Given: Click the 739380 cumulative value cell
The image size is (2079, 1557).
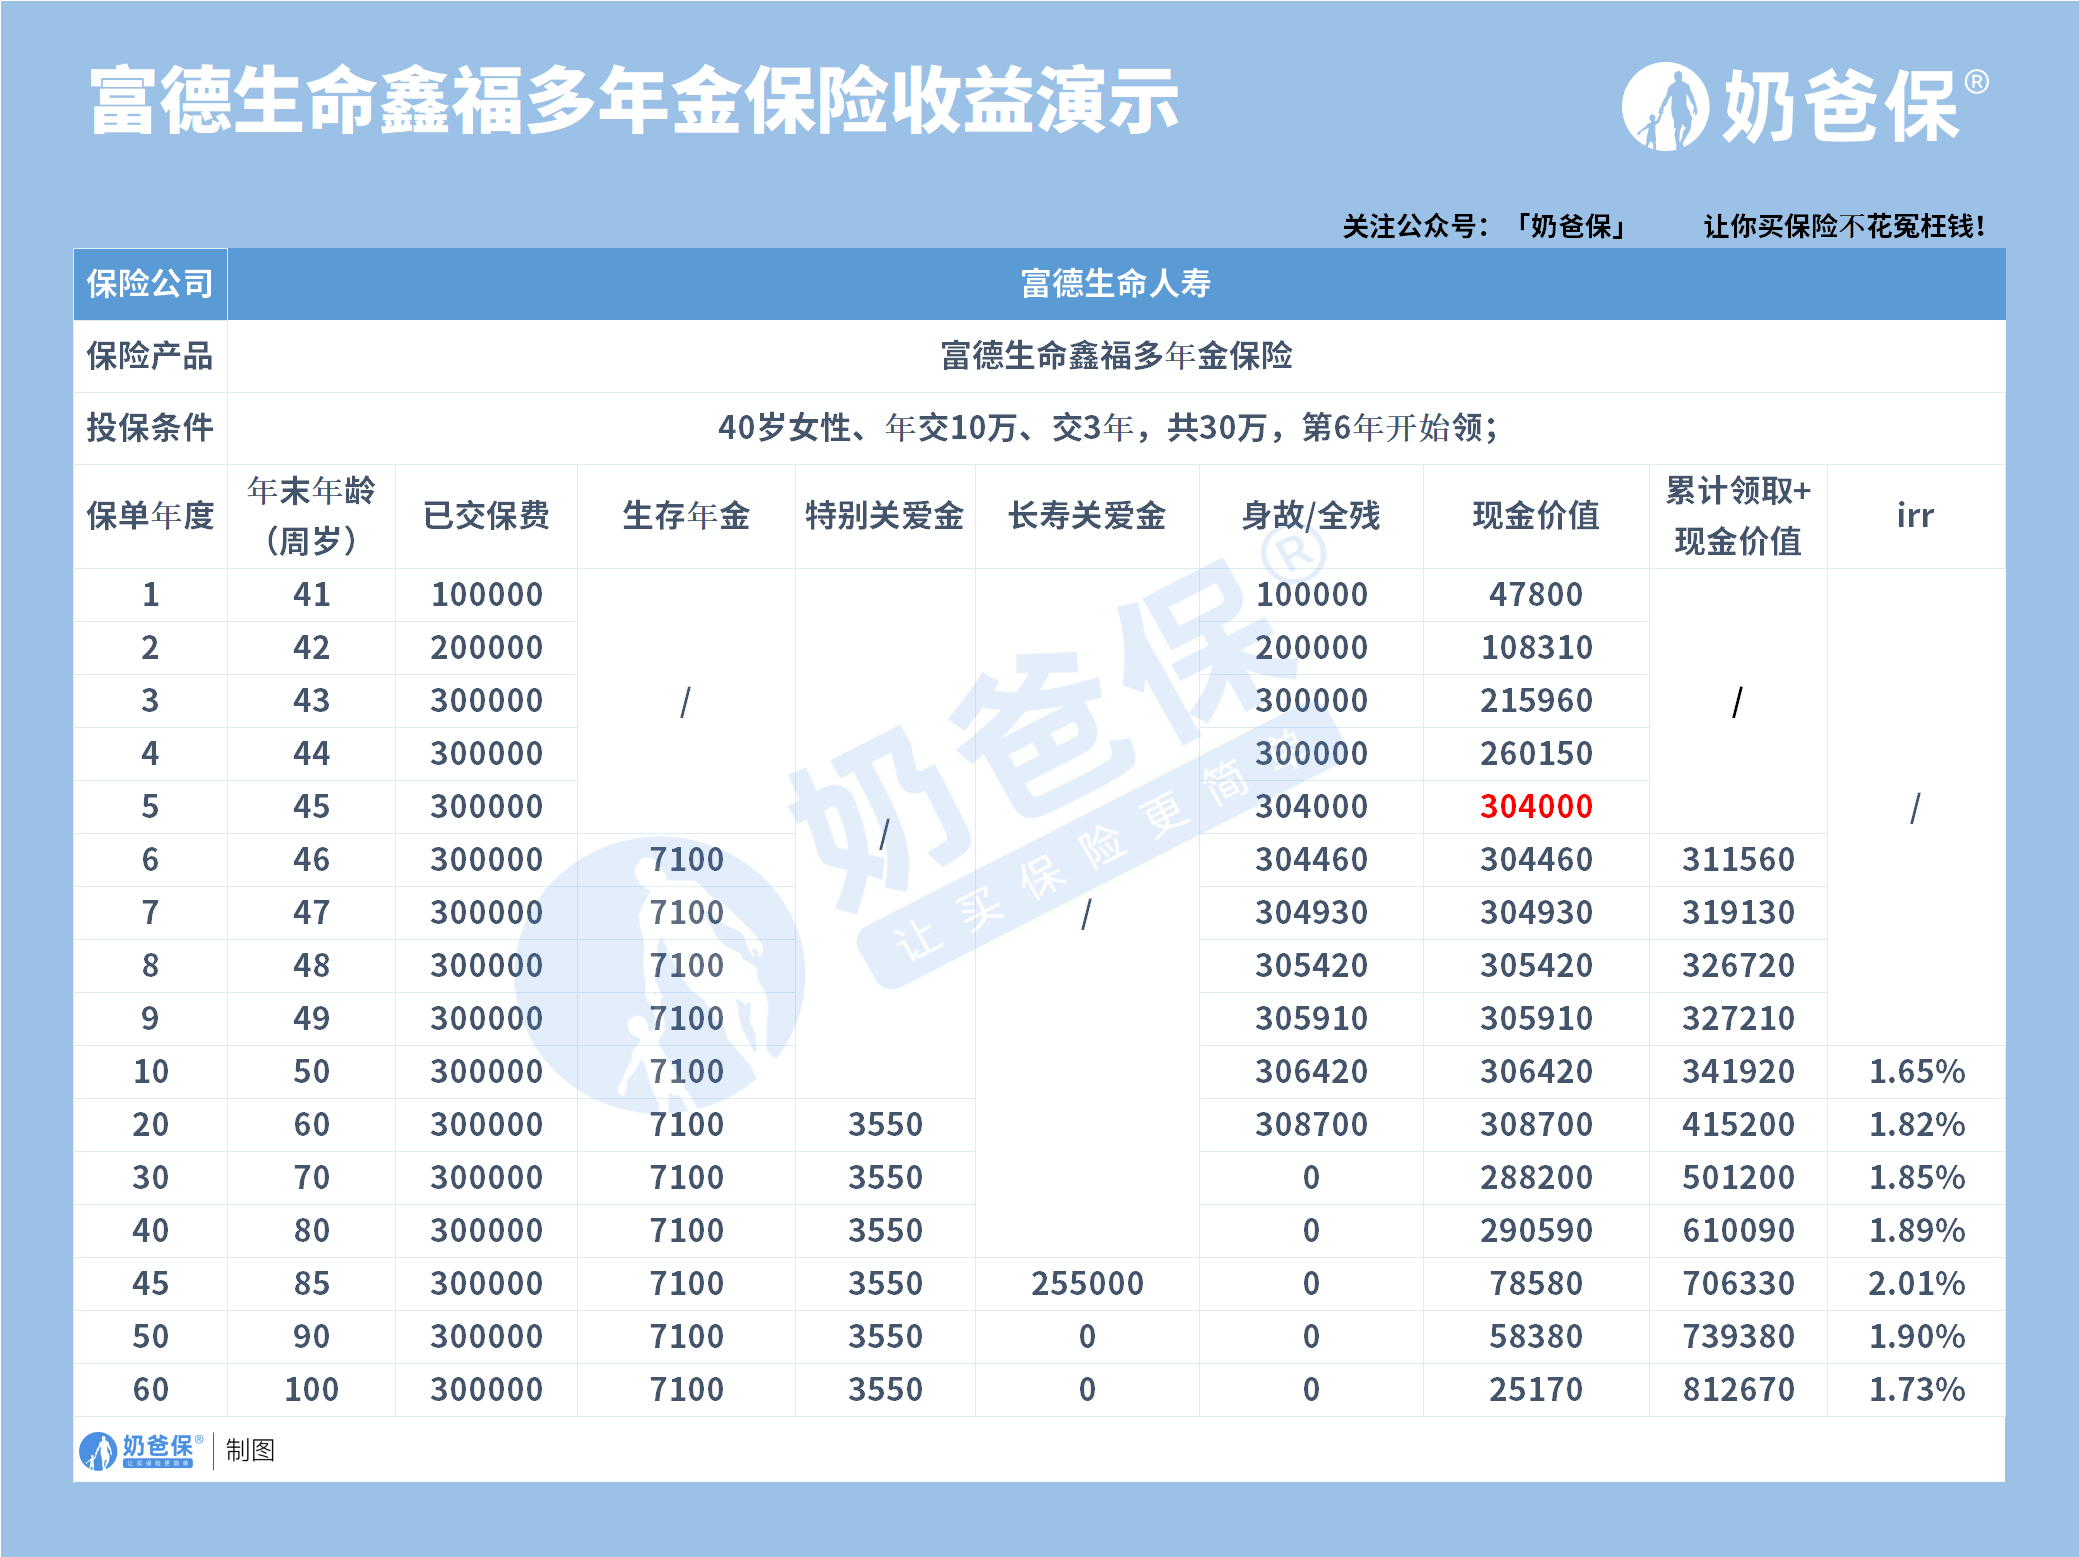Looking at the screenshot, I should (1738, 1336).
